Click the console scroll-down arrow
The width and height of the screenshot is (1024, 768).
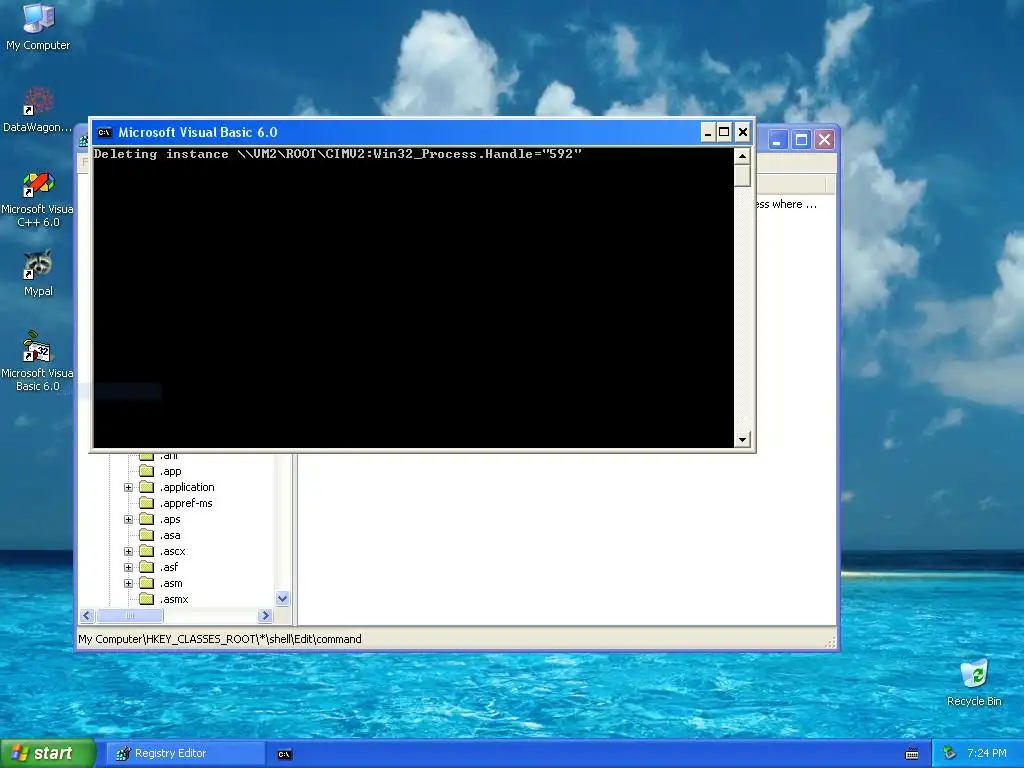pyautogui.click(x=742, y=440)
